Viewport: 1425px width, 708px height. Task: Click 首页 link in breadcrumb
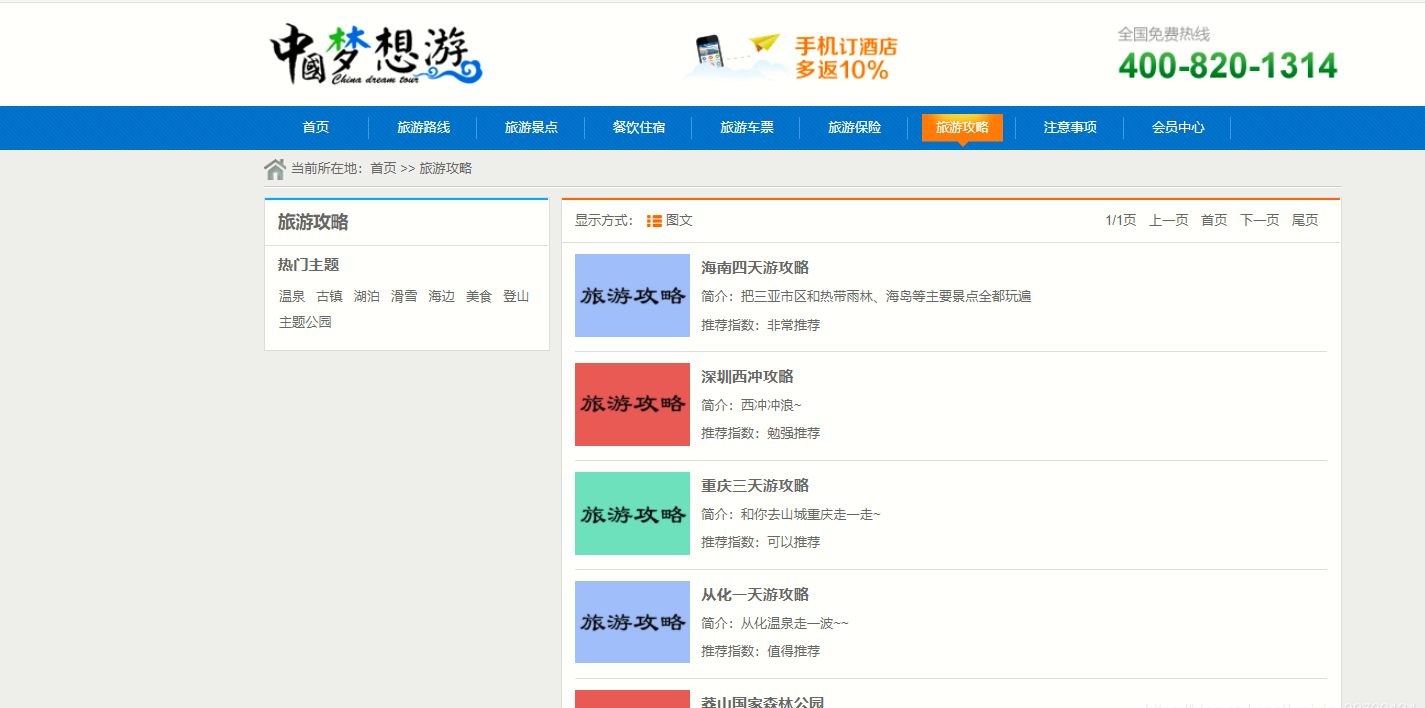coord(383,169)
